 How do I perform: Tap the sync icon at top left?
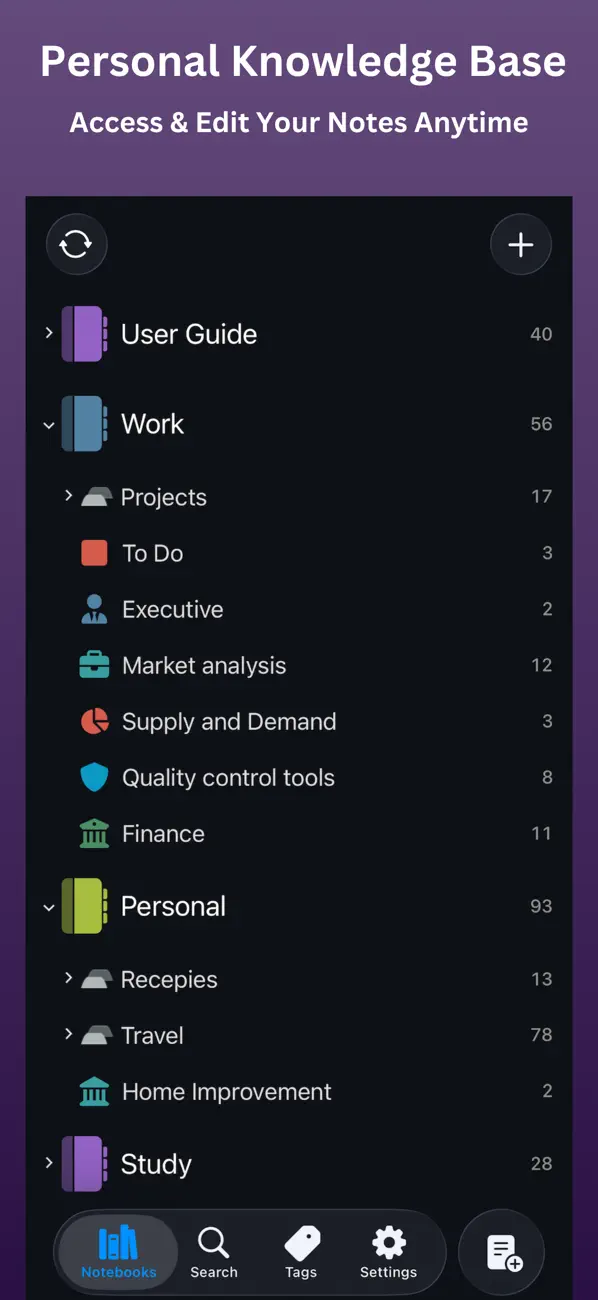click(77, 244)
